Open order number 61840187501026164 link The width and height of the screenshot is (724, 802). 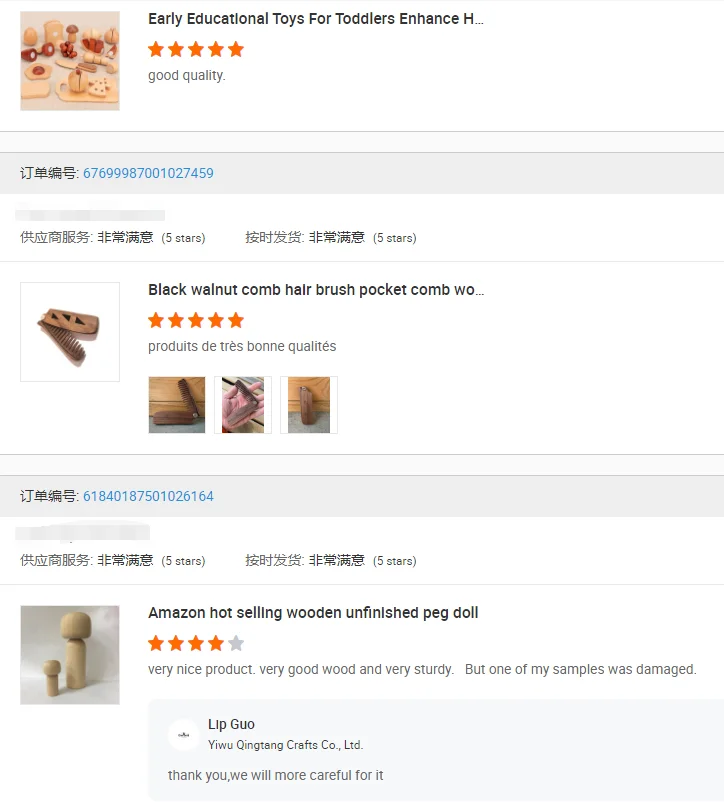(148, 496)
